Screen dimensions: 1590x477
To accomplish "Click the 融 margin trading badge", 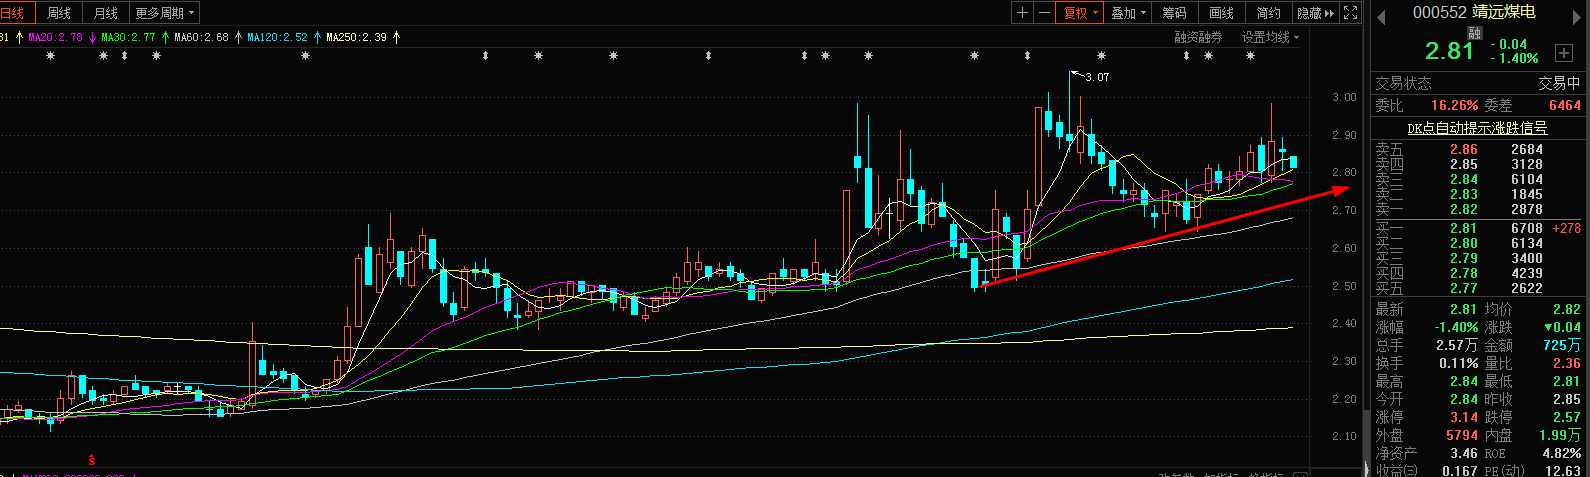I will point(1474,33).
